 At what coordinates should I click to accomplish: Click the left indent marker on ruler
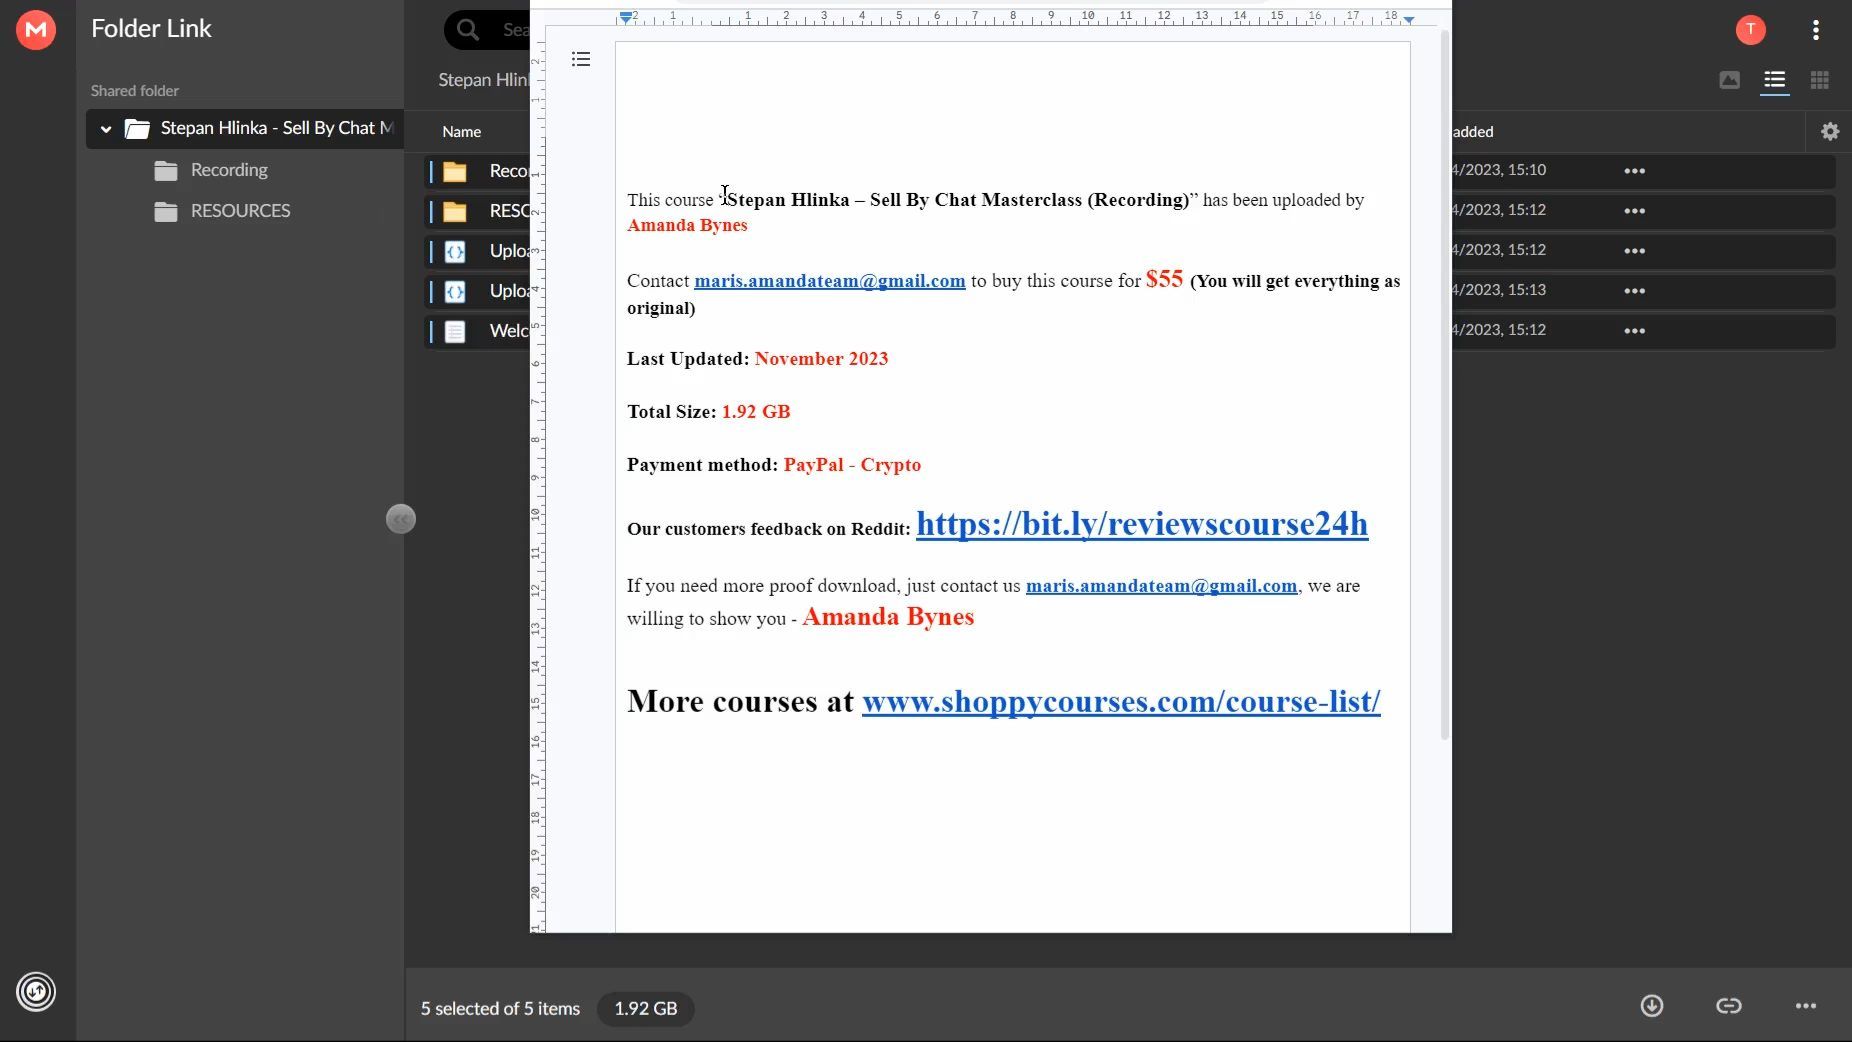tap(625, 17)
